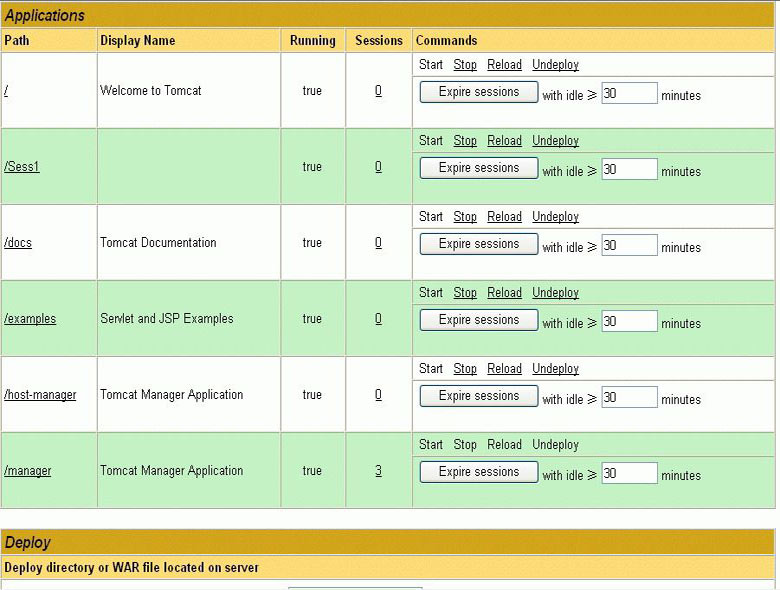Stop the /Sess1 application

[x=465, y=141]
